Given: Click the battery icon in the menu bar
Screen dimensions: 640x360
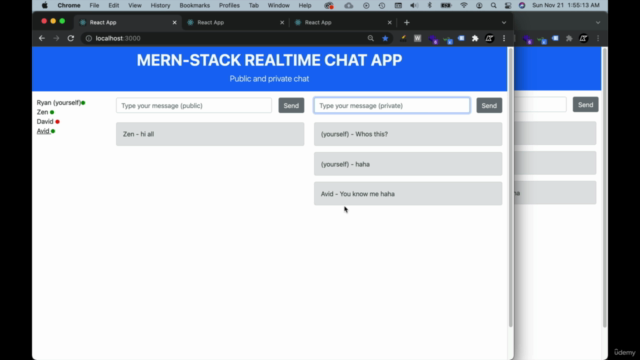Looking at the screenshot, I should [446, 5].
